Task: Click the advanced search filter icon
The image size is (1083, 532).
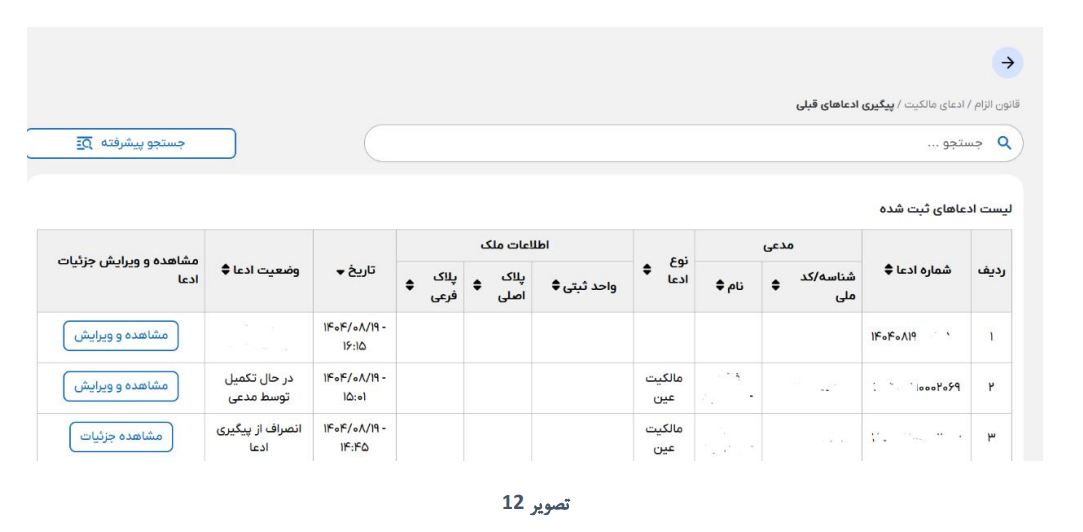Action: tap(84, 143)
